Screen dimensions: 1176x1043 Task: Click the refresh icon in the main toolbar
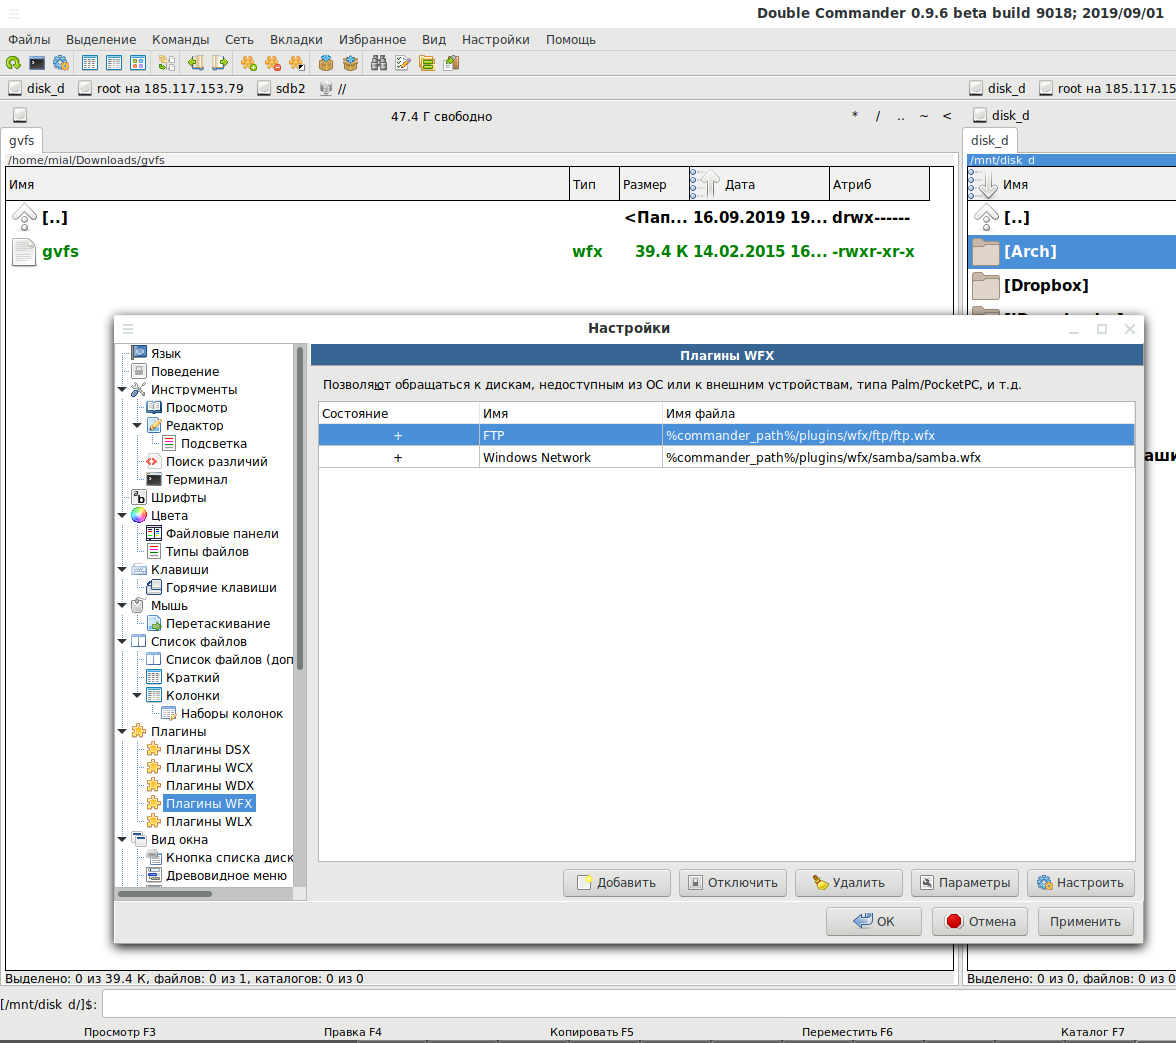(x=13, y=63)
